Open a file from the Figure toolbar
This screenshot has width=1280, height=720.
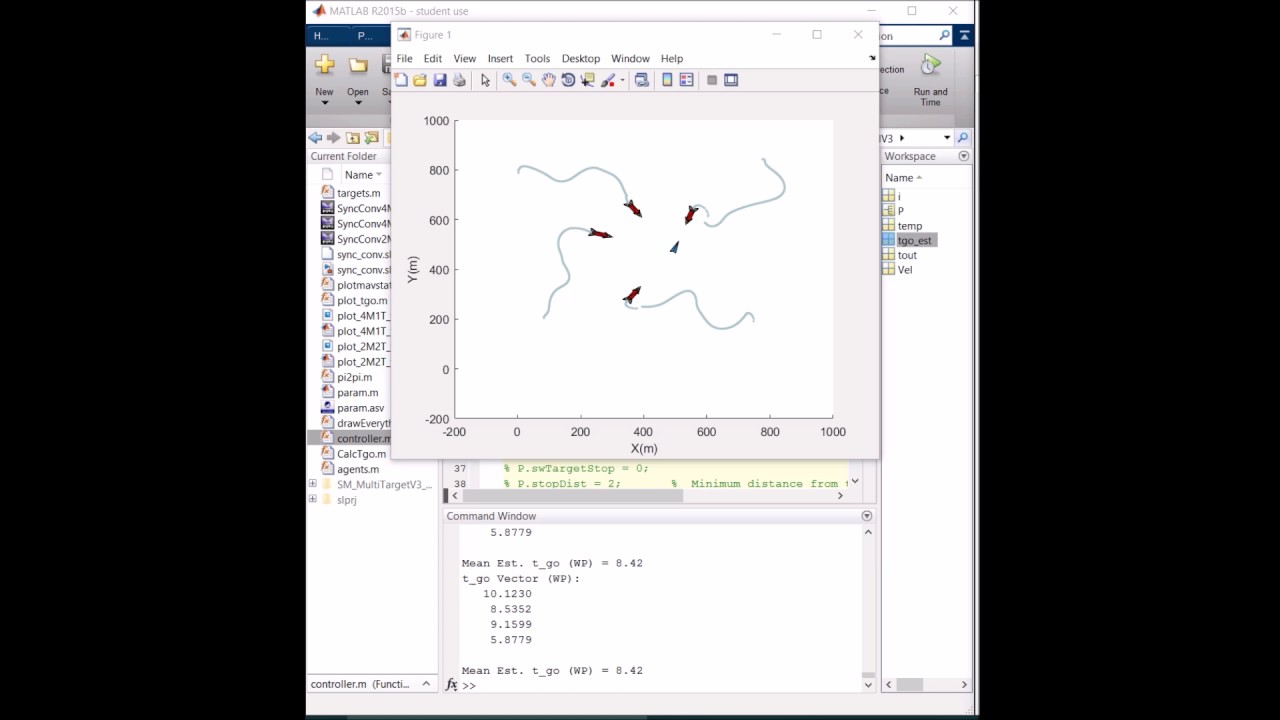click(420, 80)
